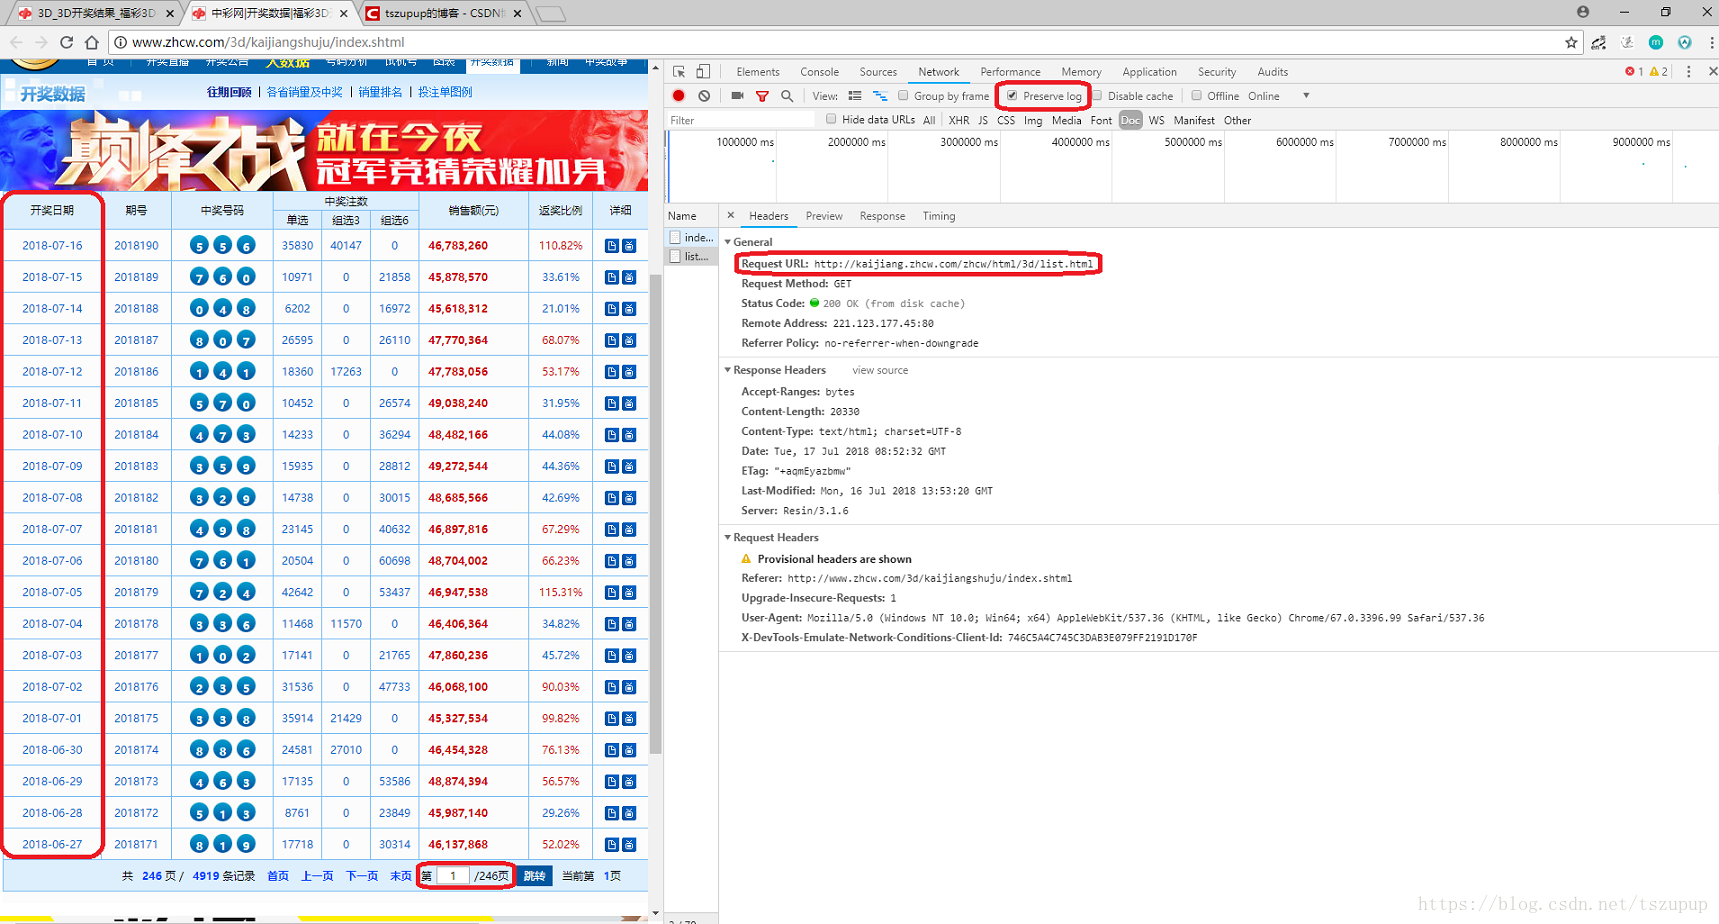This screenshot has height=924, width=1719.
Task: Filter requests by Img type
Action: point(1033,120)
